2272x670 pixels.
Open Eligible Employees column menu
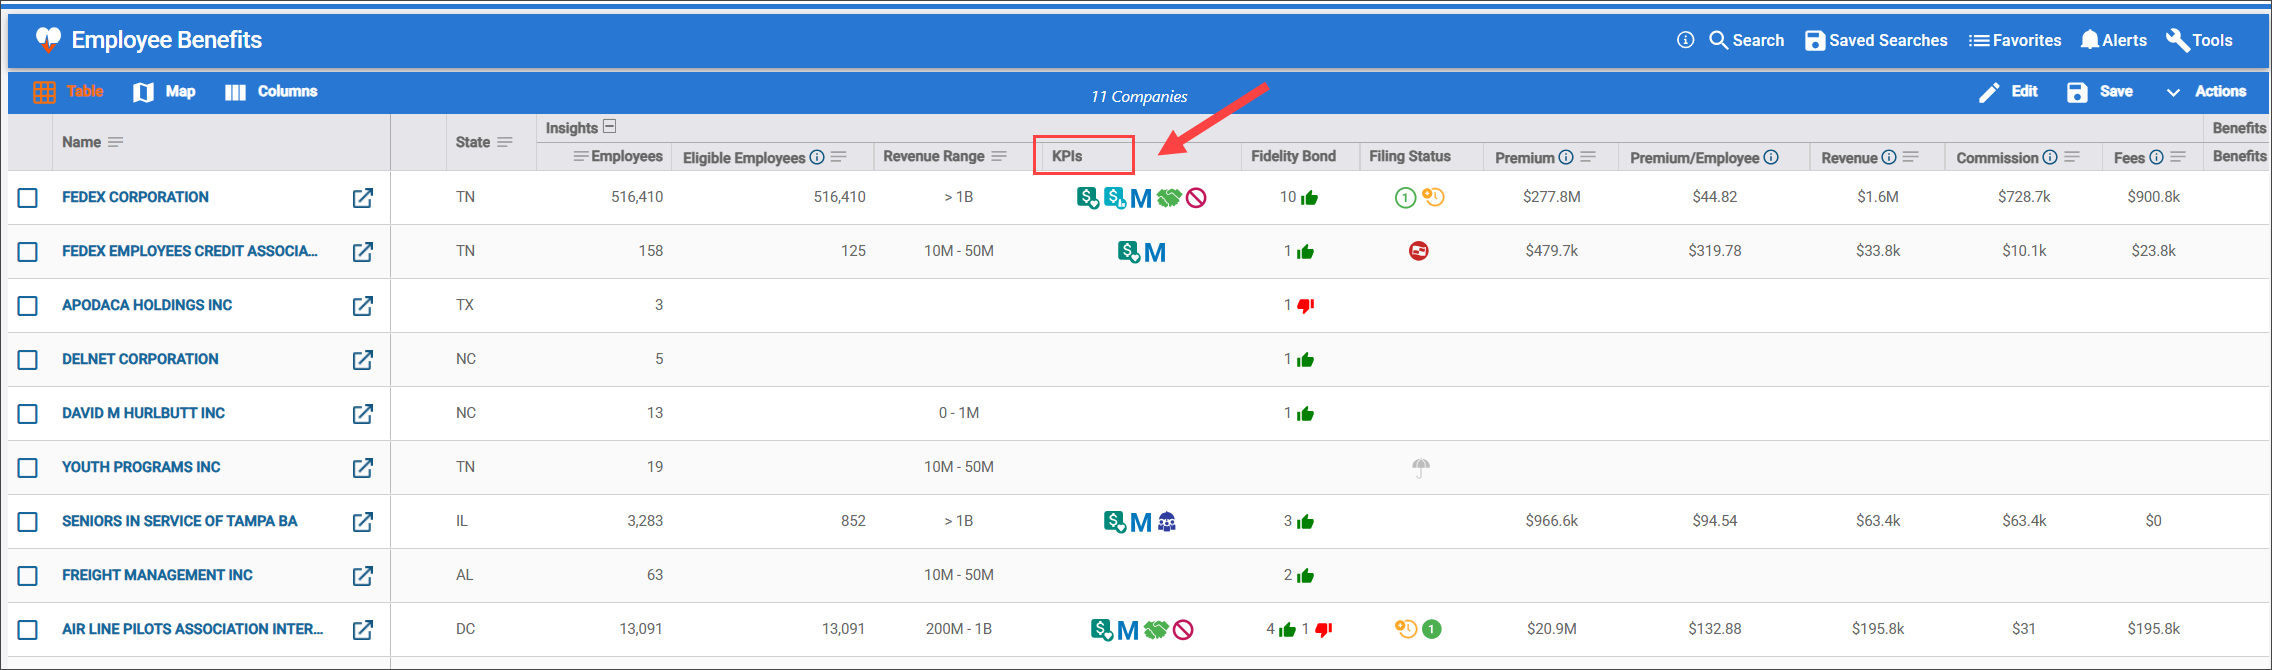tap(839, 156)
